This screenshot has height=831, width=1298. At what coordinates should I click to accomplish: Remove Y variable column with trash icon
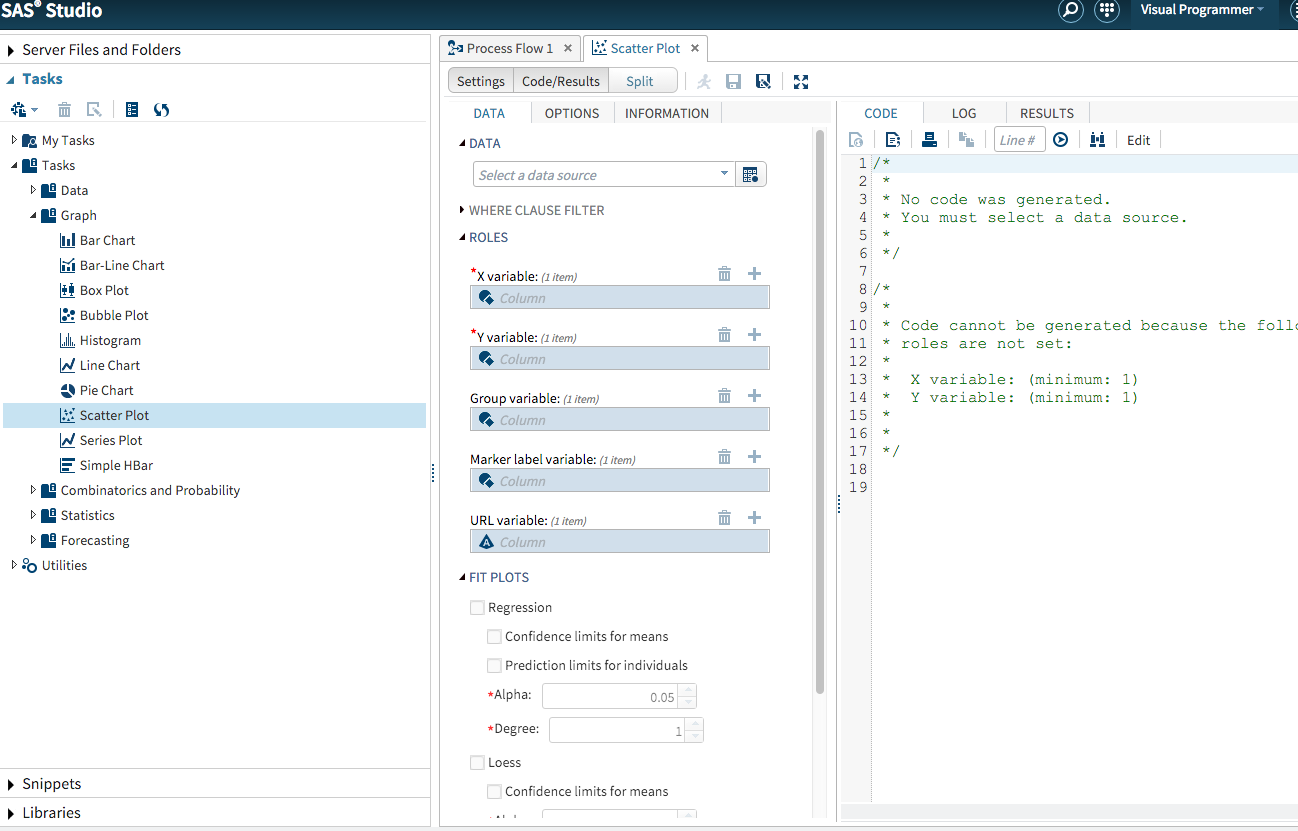(724, 335)
